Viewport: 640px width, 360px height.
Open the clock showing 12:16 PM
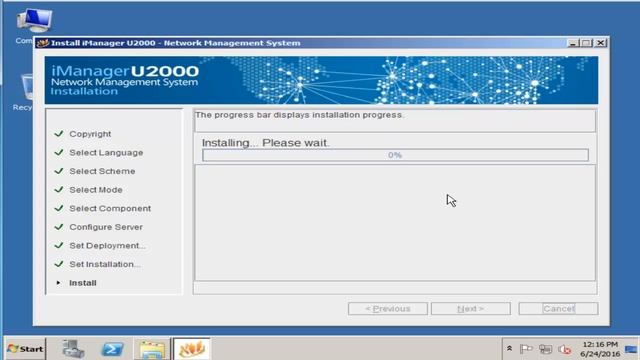point(600,349)
